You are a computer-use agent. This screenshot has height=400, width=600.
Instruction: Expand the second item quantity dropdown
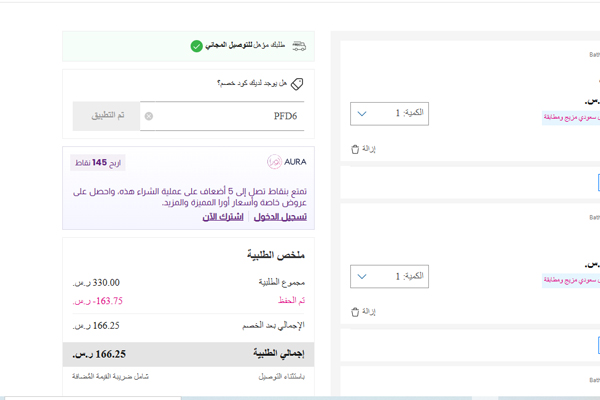pos(389,276)
